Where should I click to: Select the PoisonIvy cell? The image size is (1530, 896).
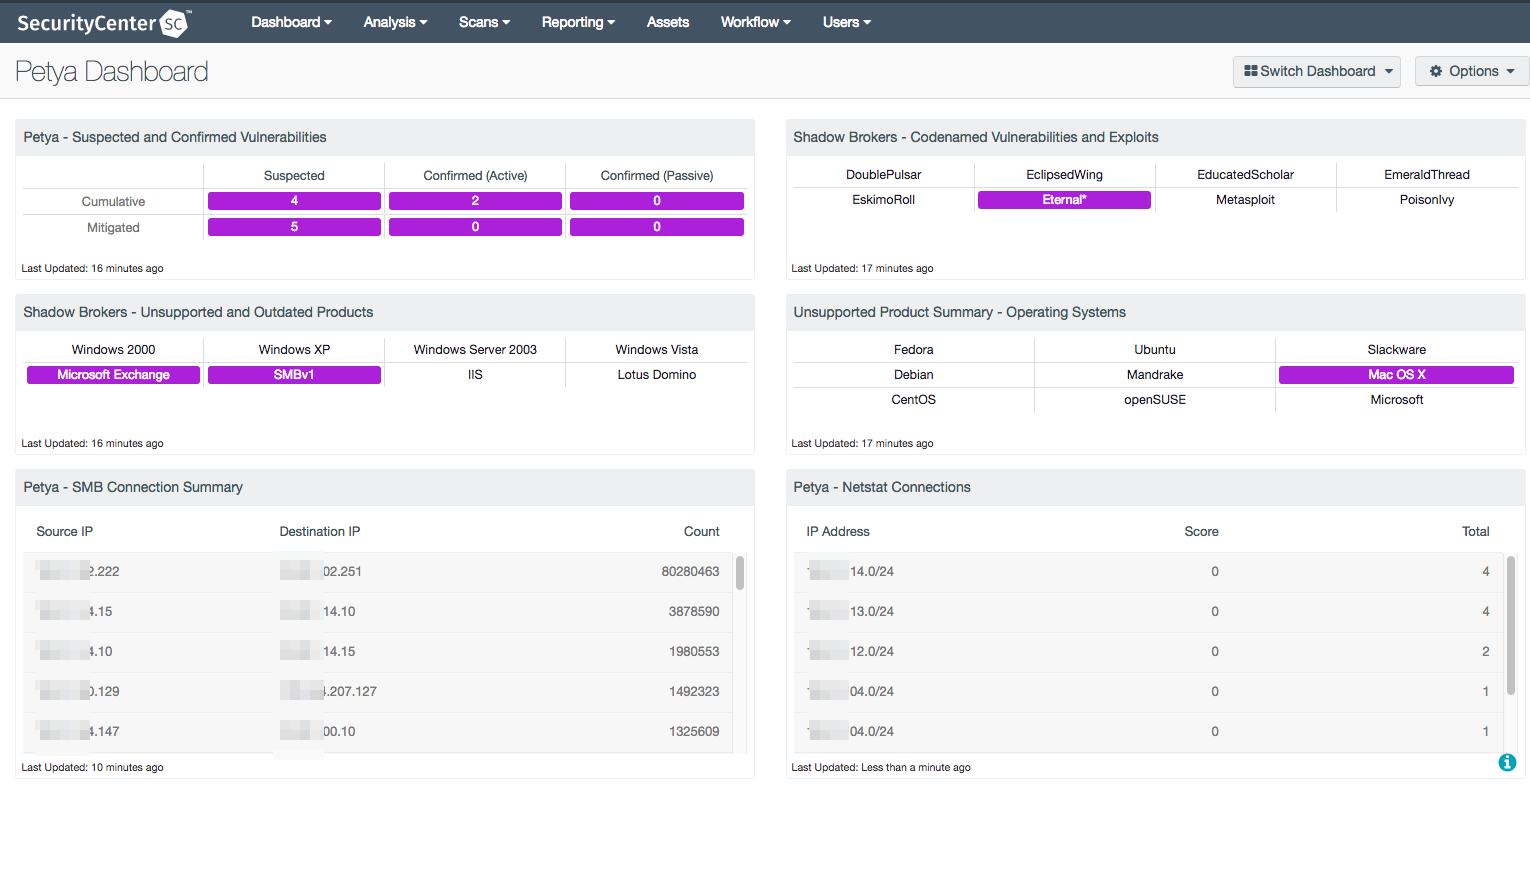tap(1427, 200)
